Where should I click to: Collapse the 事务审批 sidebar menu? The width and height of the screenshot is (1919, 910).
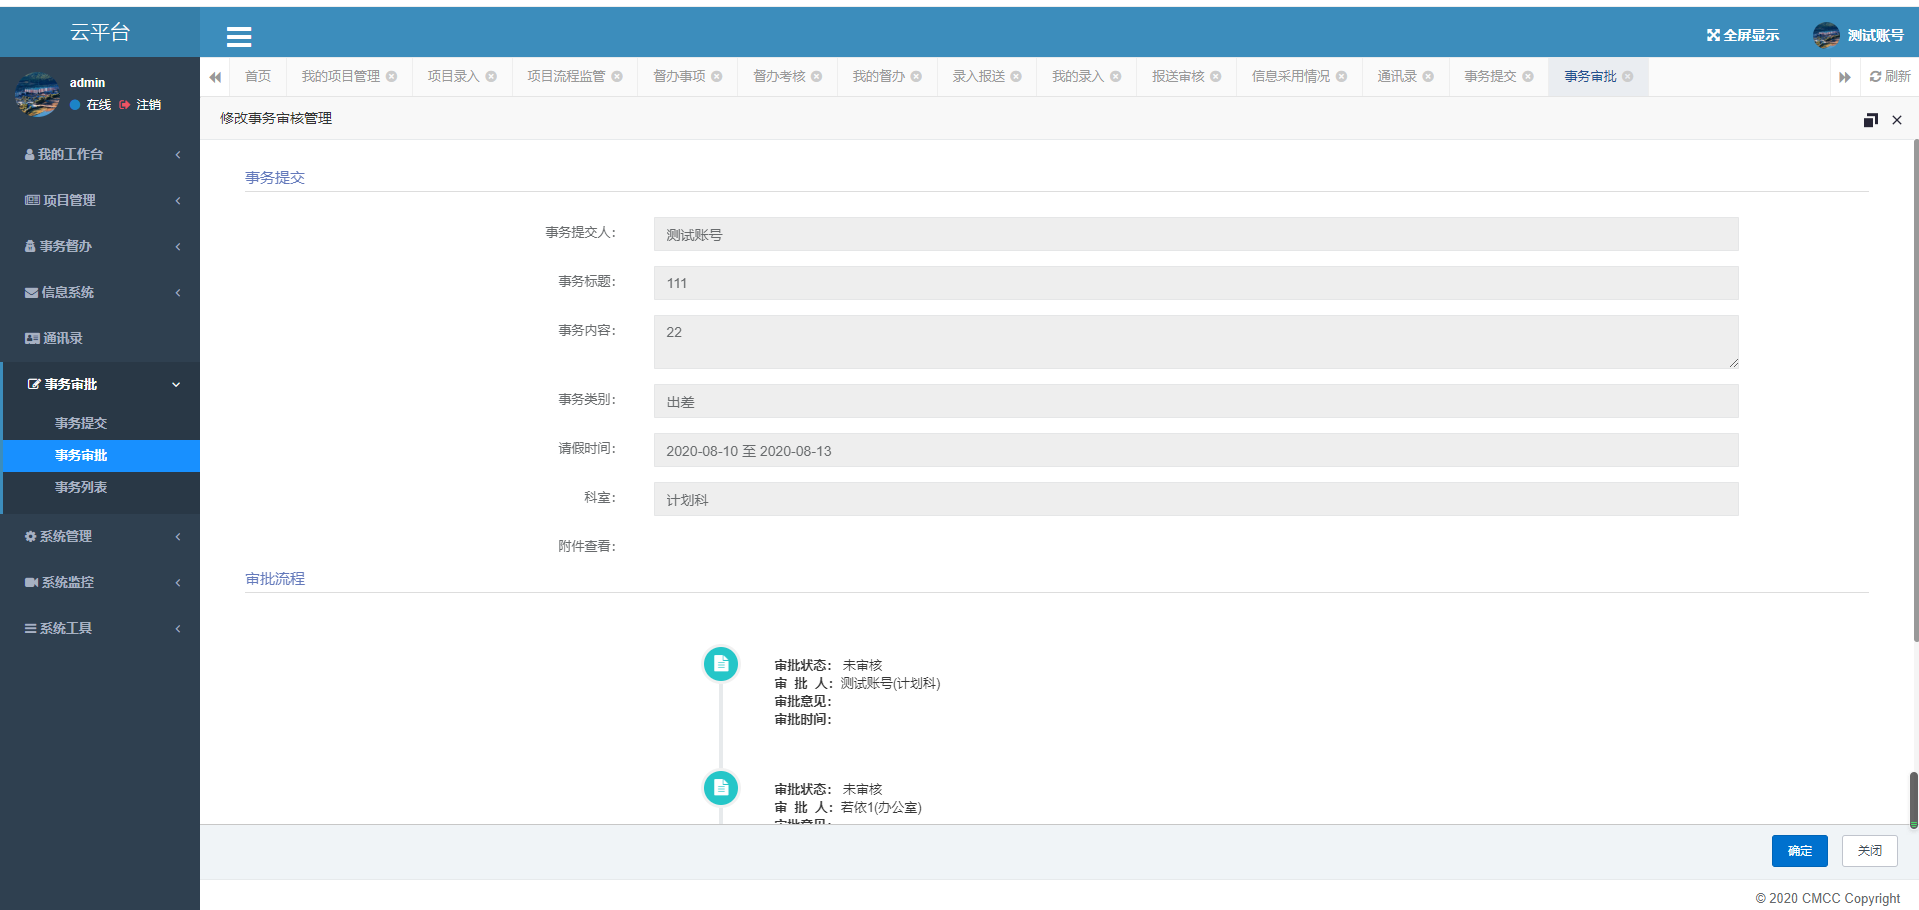100,384
